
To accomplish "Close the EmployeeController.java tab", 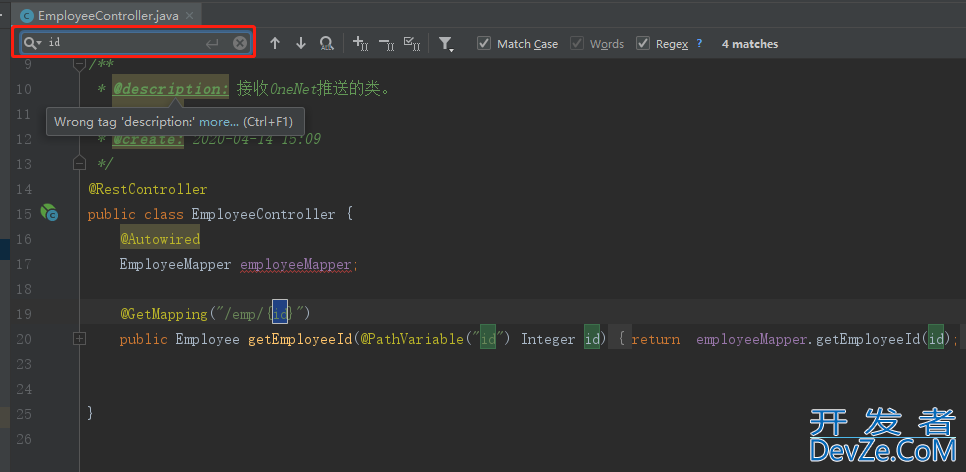I will click(x=190, y=15).
